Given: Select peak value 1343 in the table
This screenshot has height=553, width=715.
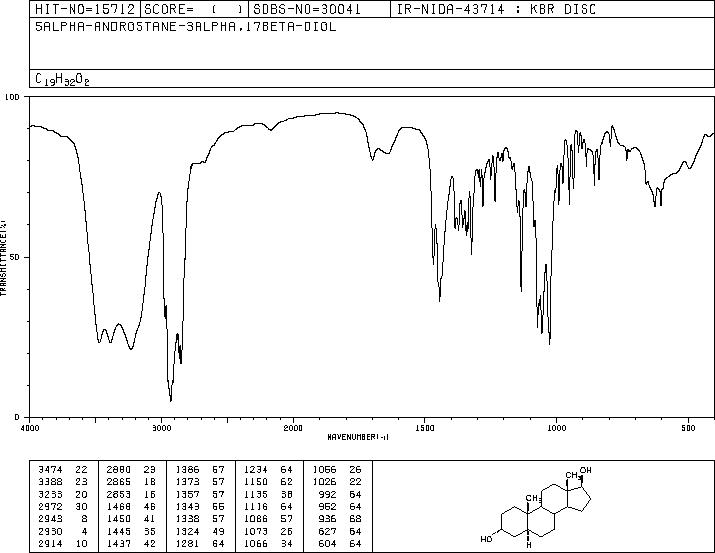Looking at the screenshot, I should [187, 506].
